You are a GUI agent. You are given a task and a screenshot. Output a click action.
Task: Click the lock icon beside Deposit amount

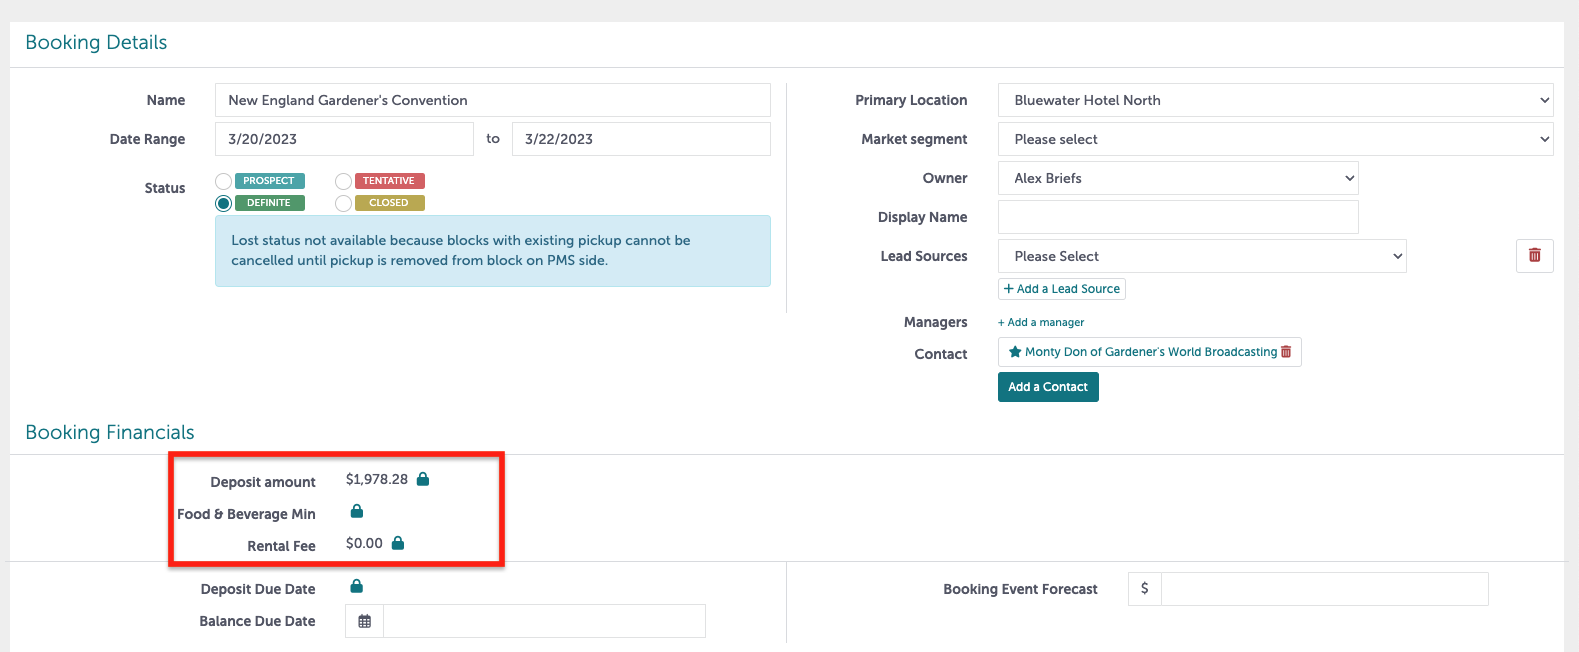pos(423,479)
